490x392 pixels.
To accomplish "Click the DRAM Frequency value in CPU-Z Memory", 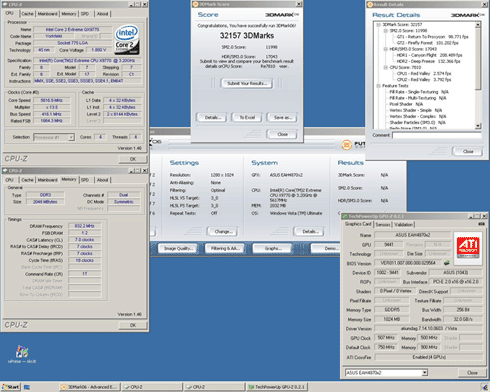I will pyautogui.click(x=85, y=226).
